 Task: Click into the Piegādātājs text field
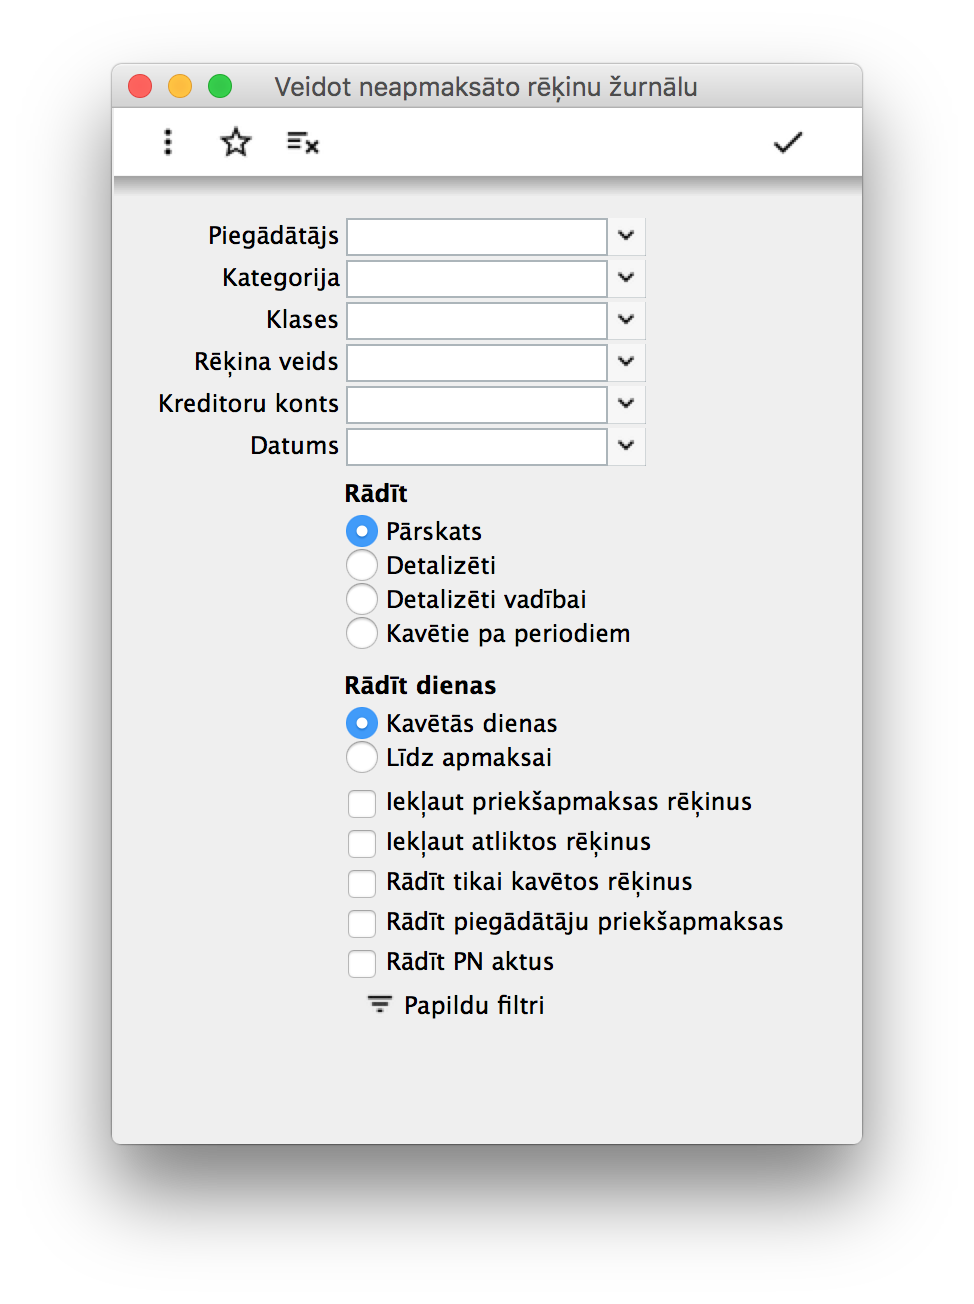pyautogui.click(x=477, y=237)
